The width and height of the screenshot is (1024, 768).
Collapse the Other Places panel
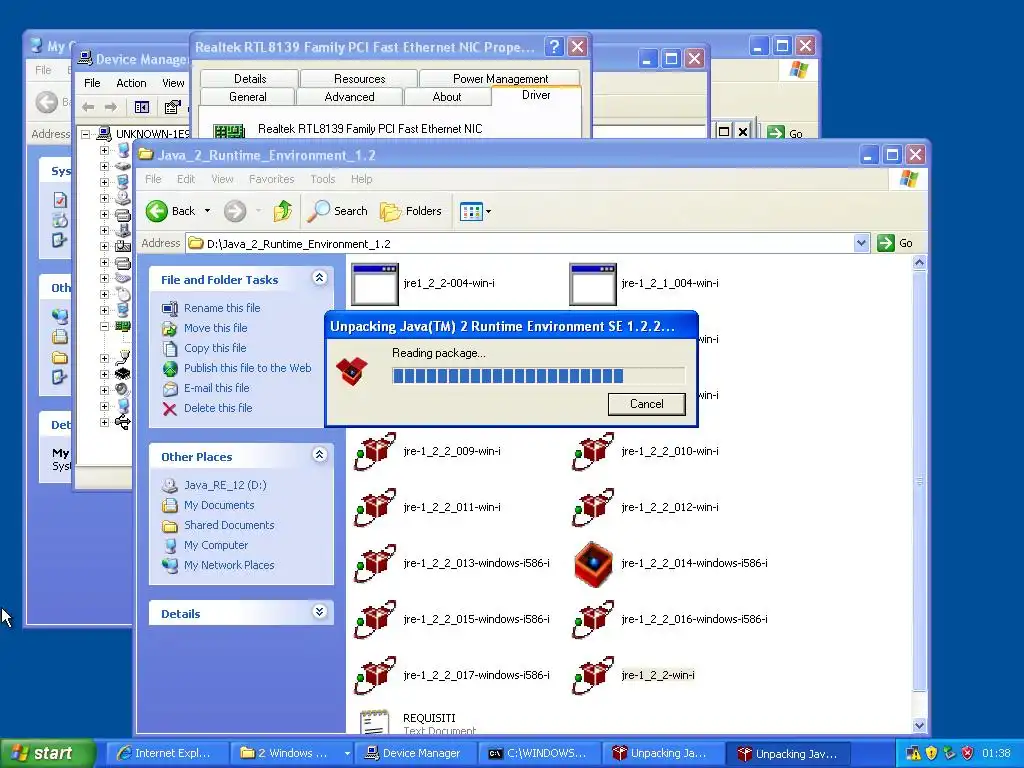pyautogui.click(x=319, y=455)
